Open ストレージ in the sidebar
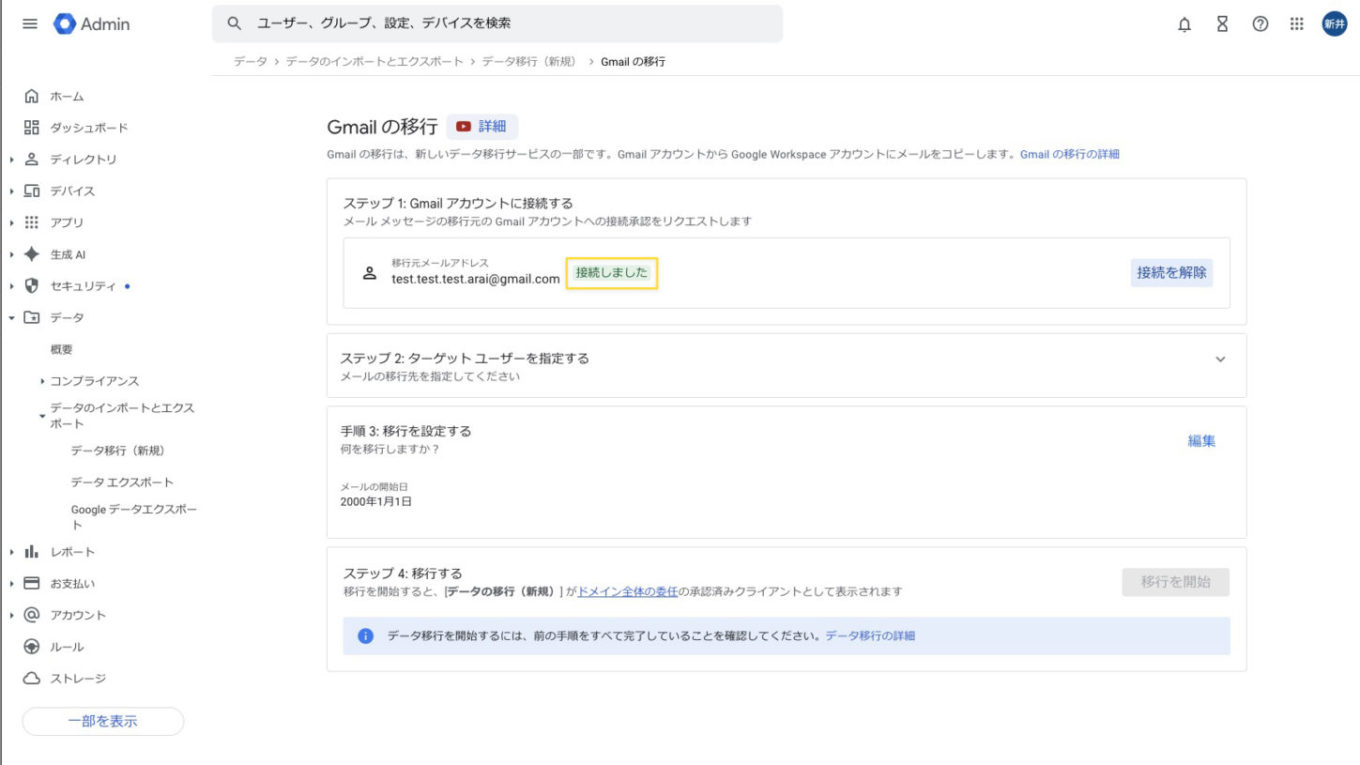Viewport: 1360px width, 765px height. click(77, 679)
